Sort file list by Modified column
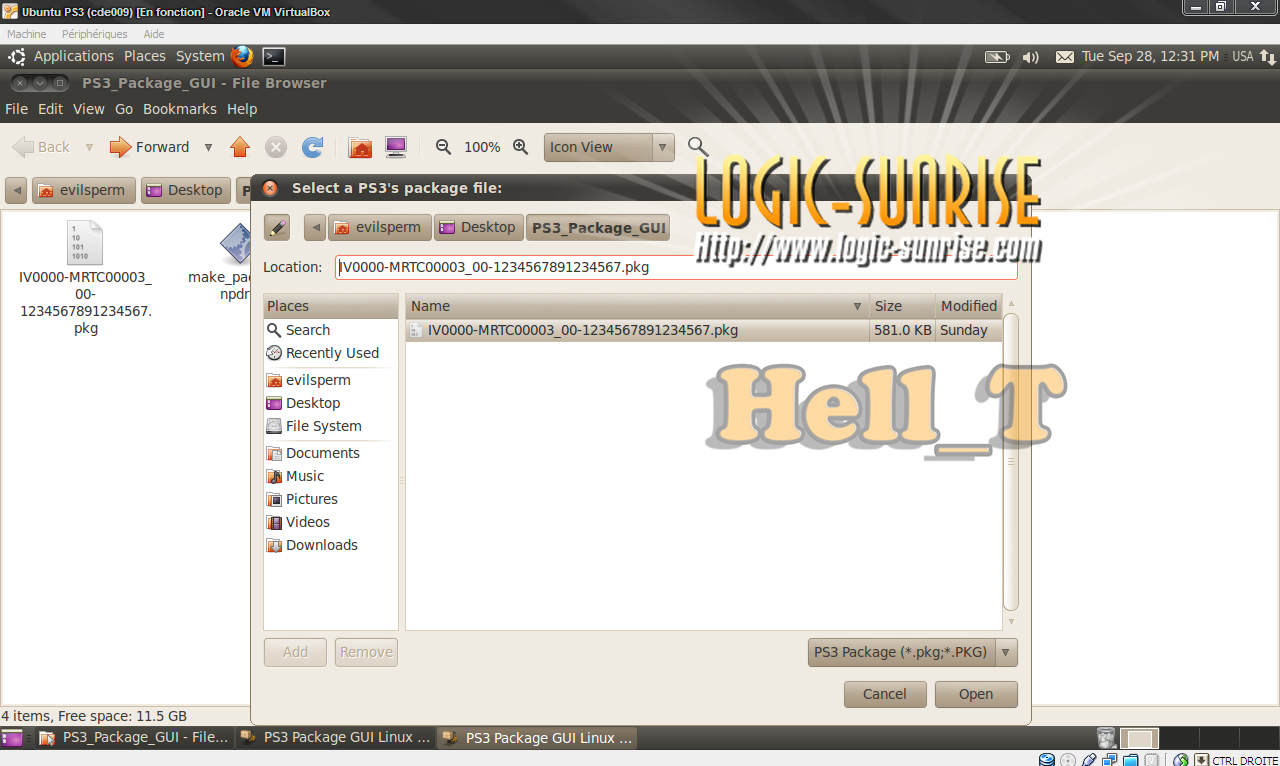The width and height of the screenshot is (1280, 766). click(x=968, y=306)
